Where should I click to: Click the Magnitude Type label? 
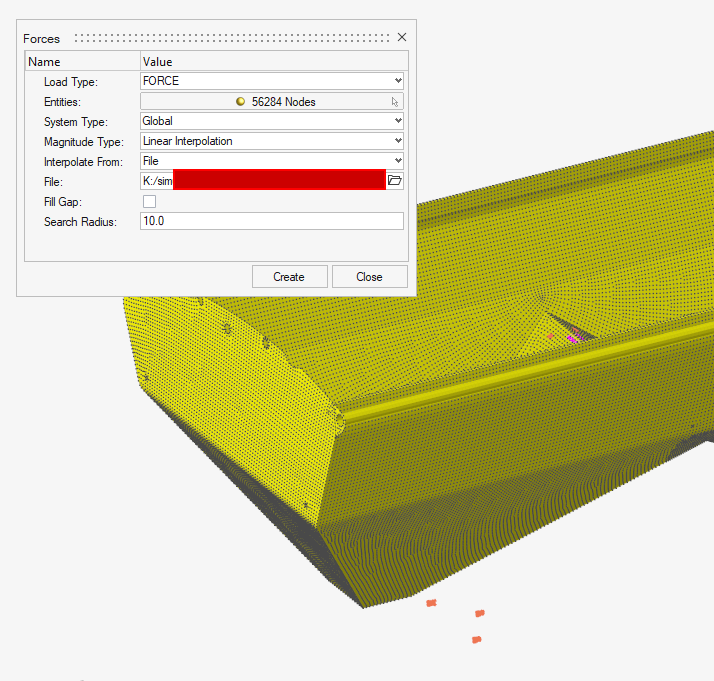coord(84,142)
